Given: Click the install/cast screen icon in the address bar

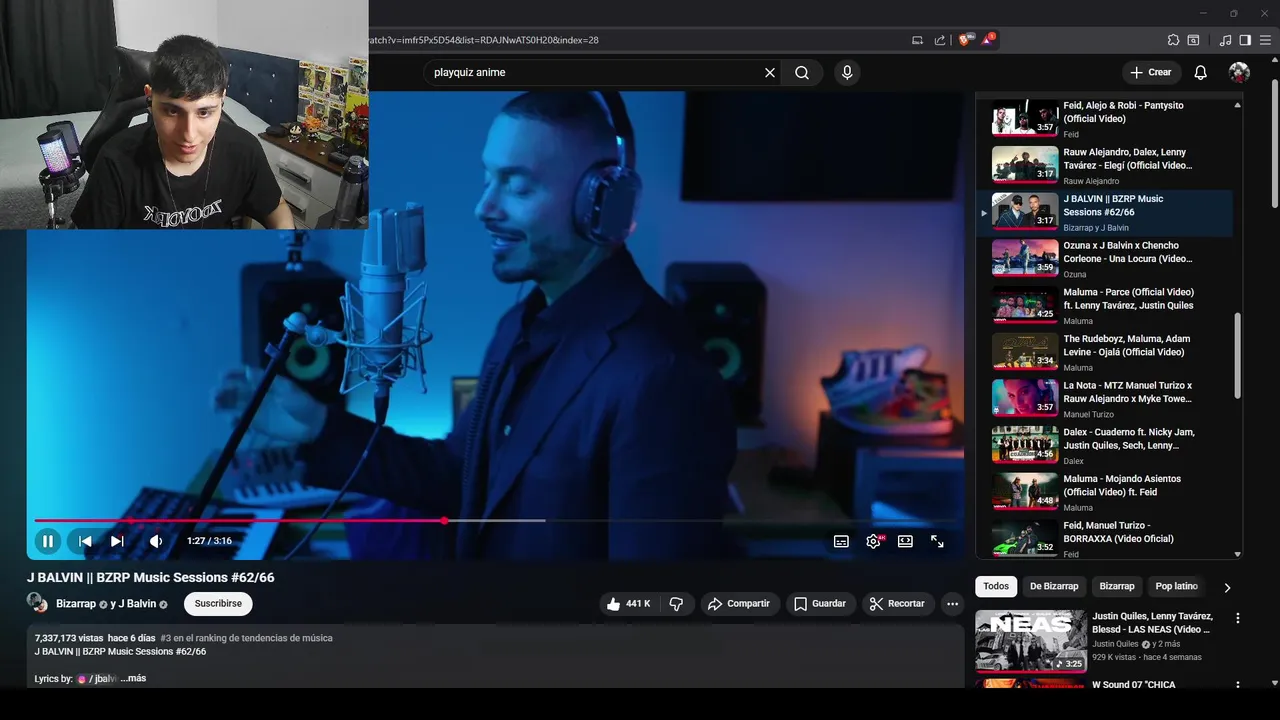Looking at the screenshot, I should pyautogui.click(x=917, y=40).
